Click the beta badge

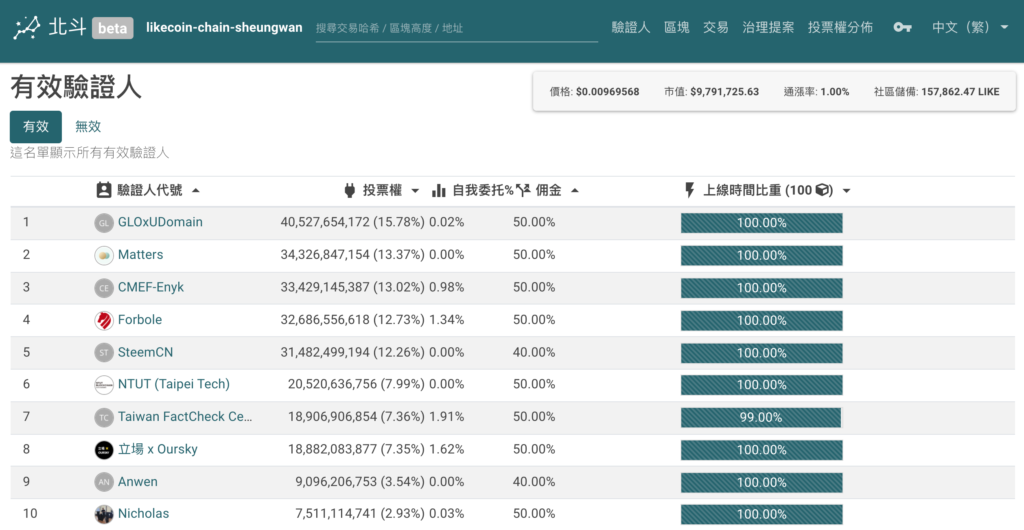pos(112,28)
